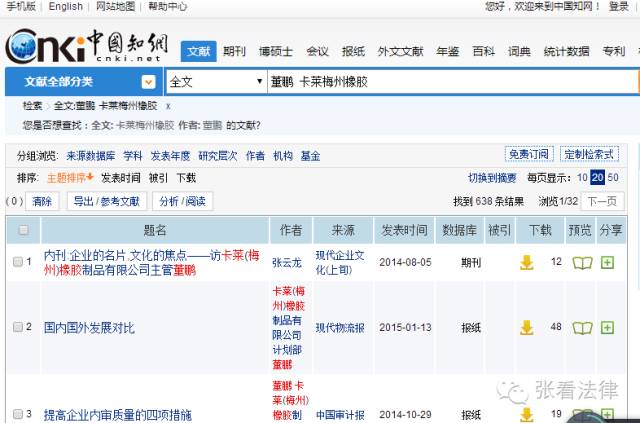This screenshot has width=640, height=423.
Task: Open article titled 内刊:企业的名片
Action: (x=151, y=263)
